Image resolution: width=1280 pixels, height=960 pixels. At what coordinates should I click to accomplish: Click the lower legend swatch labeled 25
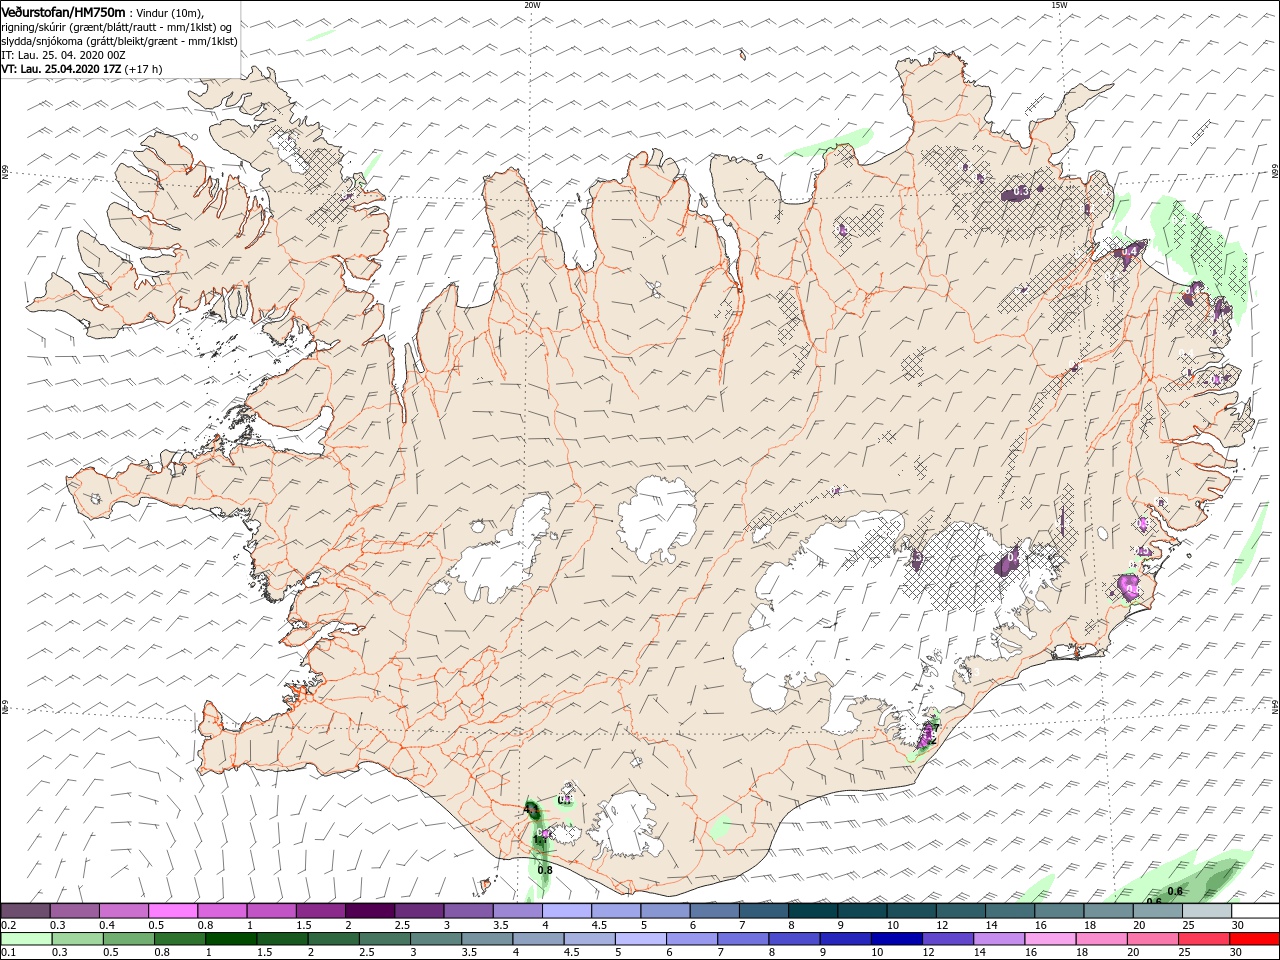click(1201, 939)
